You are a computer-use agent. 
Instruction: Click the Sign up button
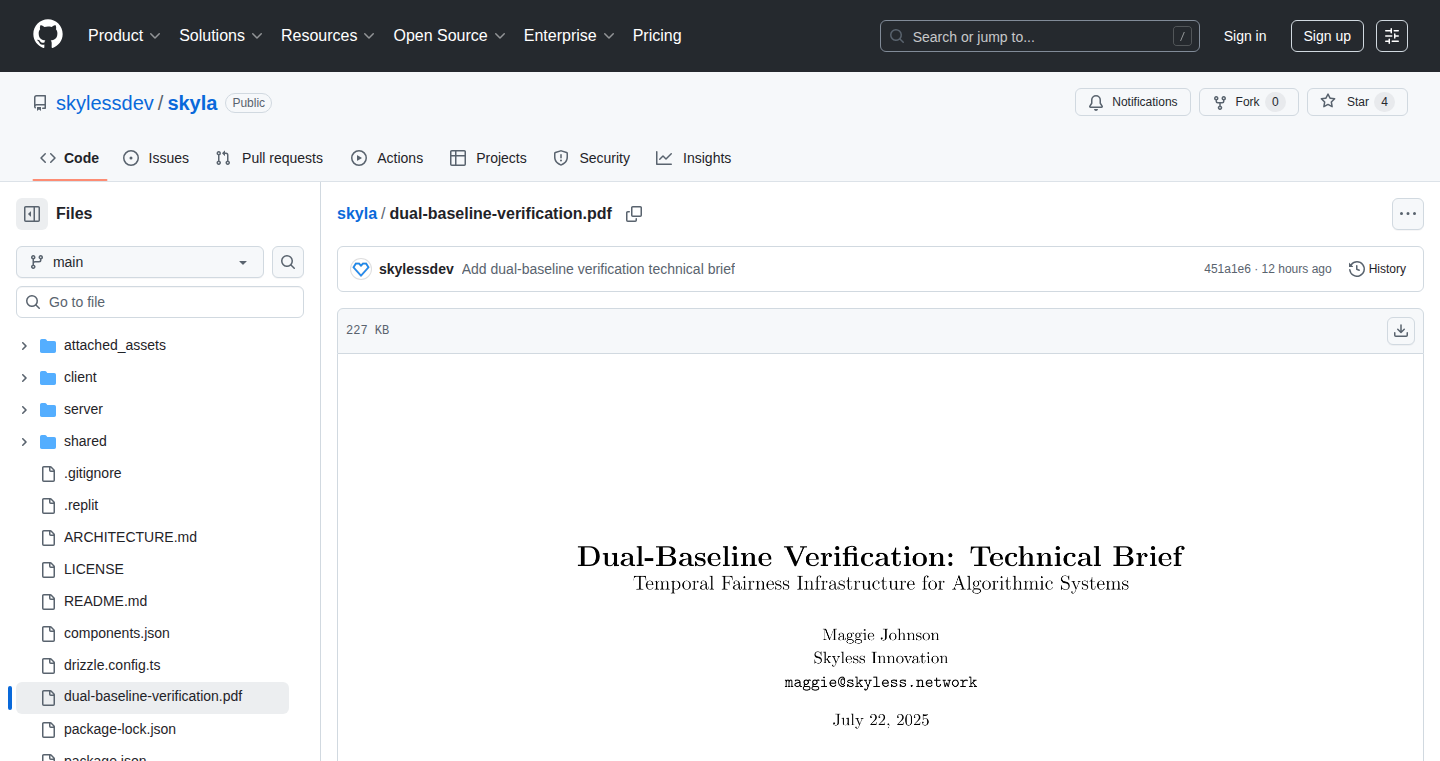pos(1327,36)
